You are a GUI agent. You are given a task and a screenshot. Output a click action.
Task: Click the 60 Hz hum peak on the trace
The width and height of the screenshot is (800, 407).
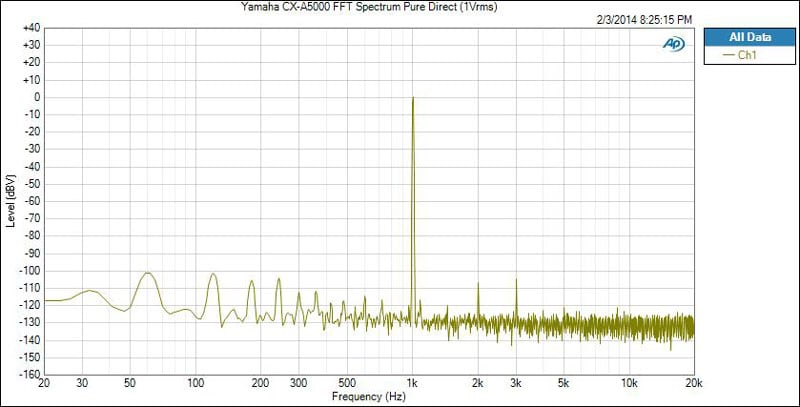147,273
